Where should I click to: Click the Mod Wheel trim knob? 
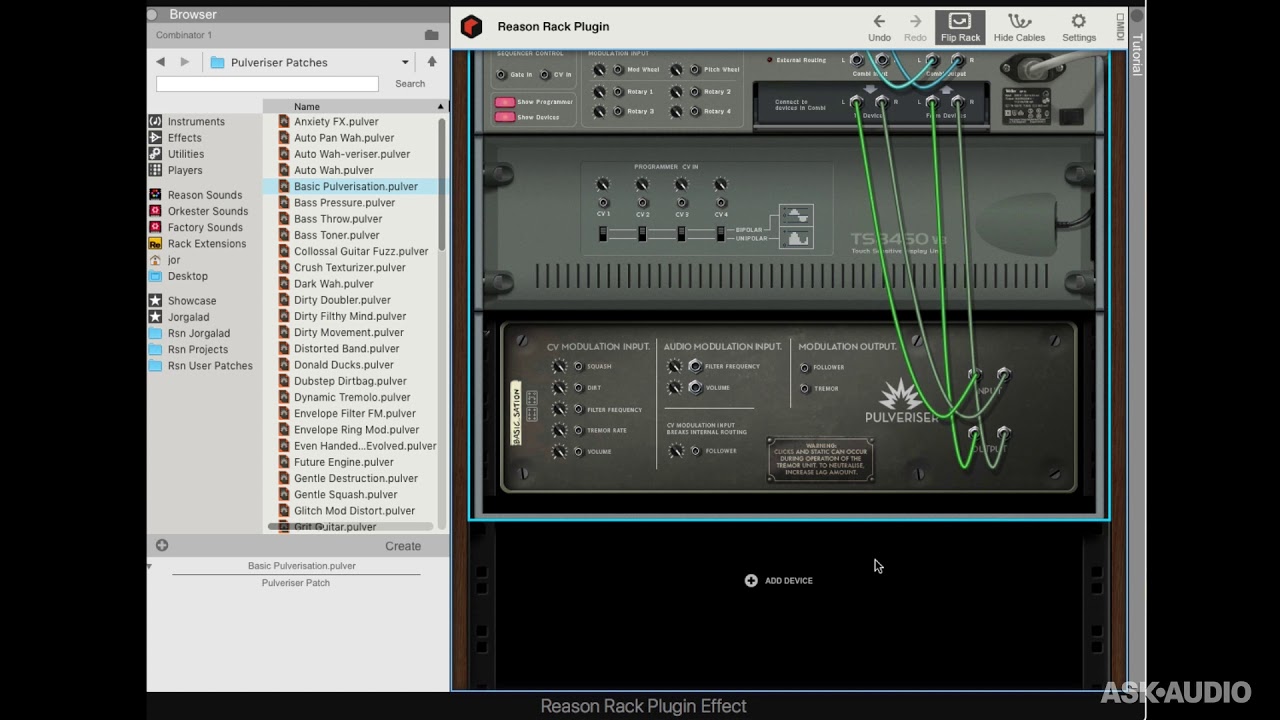(x=599, y=70)
